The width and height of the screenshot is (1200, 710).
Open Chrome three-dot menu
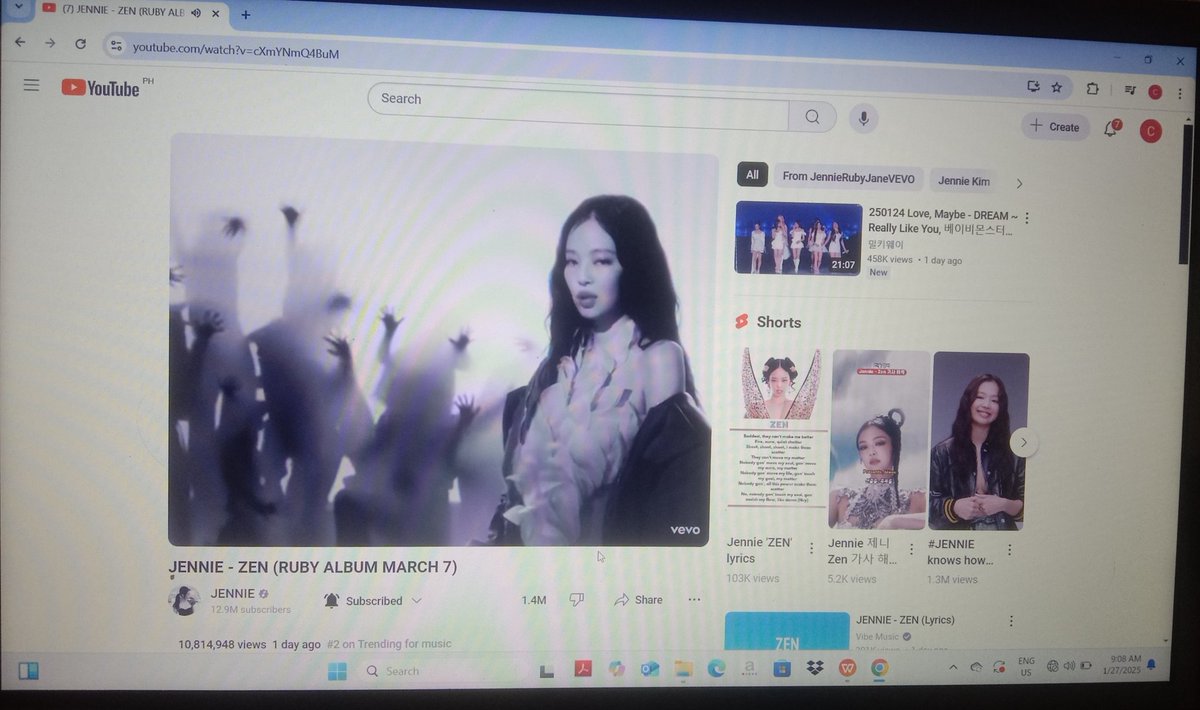tap(1179, 92)
